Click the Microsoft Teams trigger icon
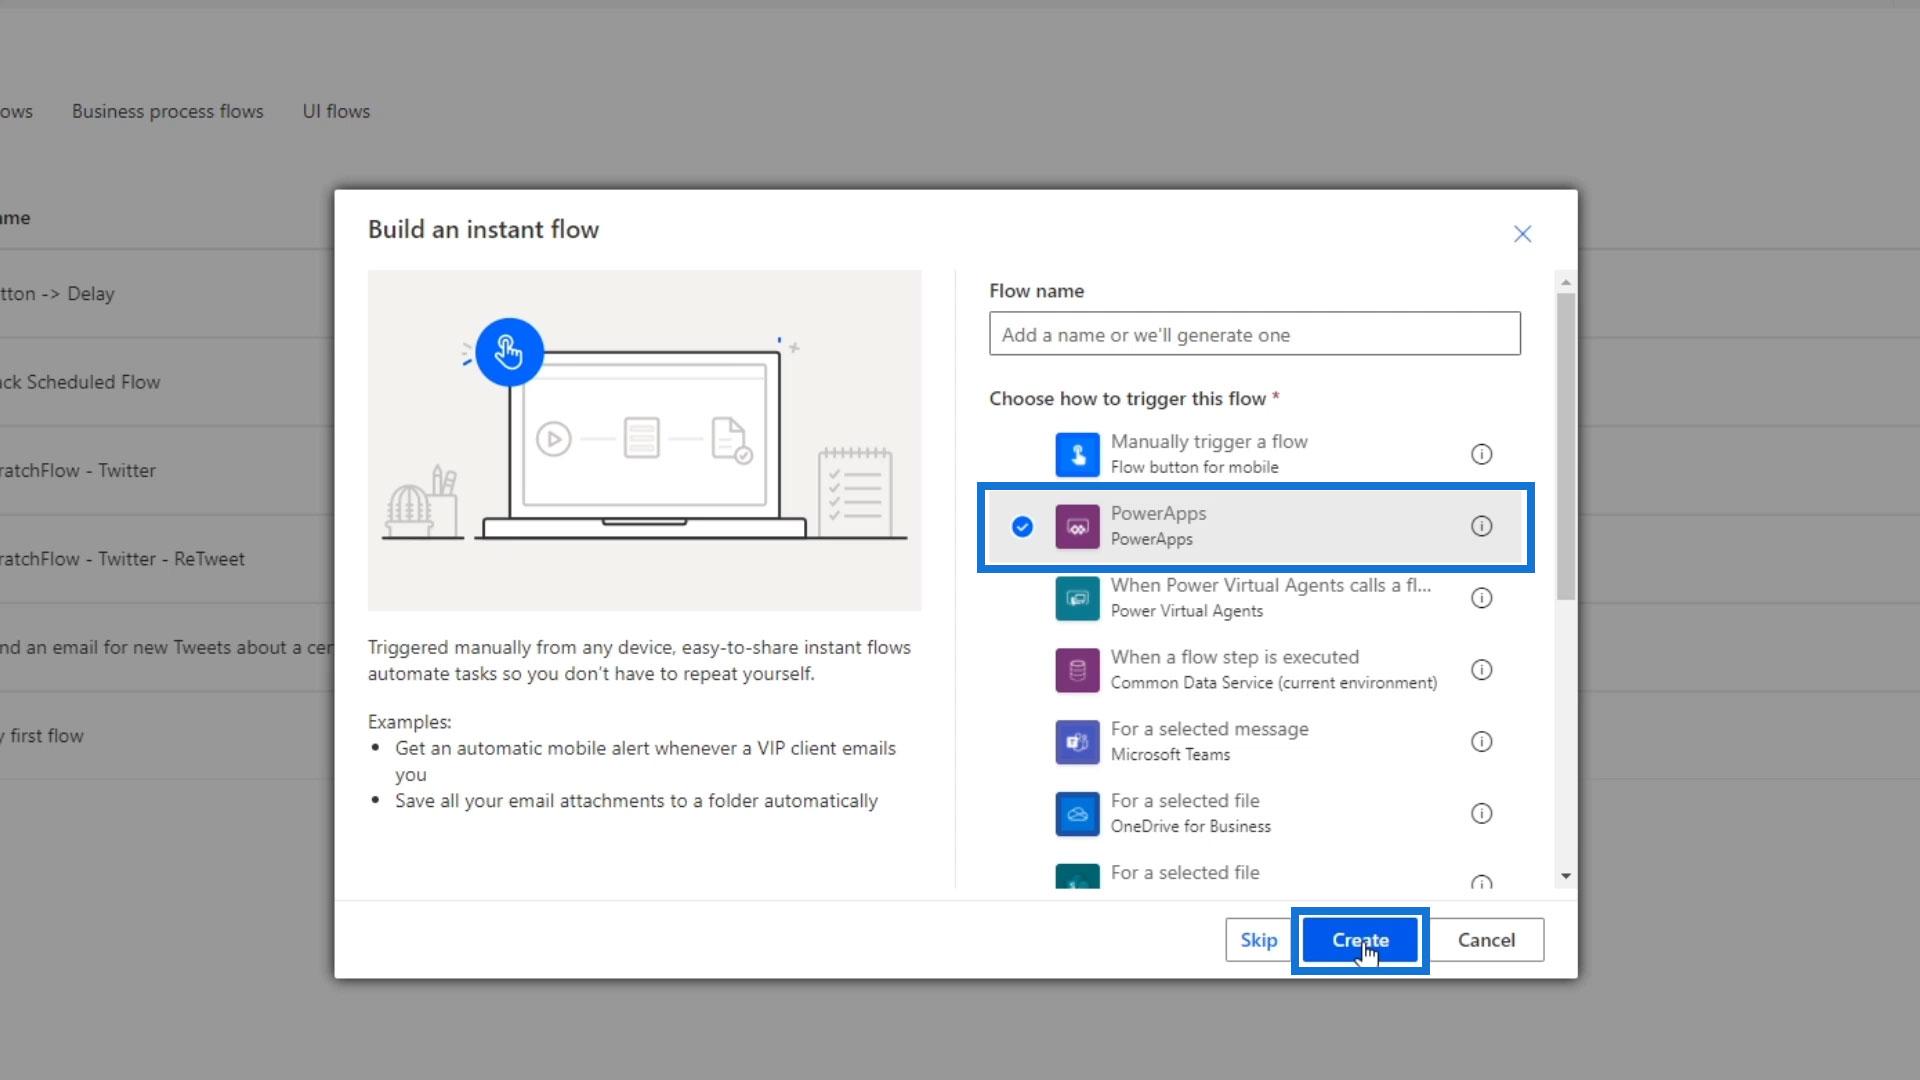The image size is (1920, 1080). coord(1077,742)
